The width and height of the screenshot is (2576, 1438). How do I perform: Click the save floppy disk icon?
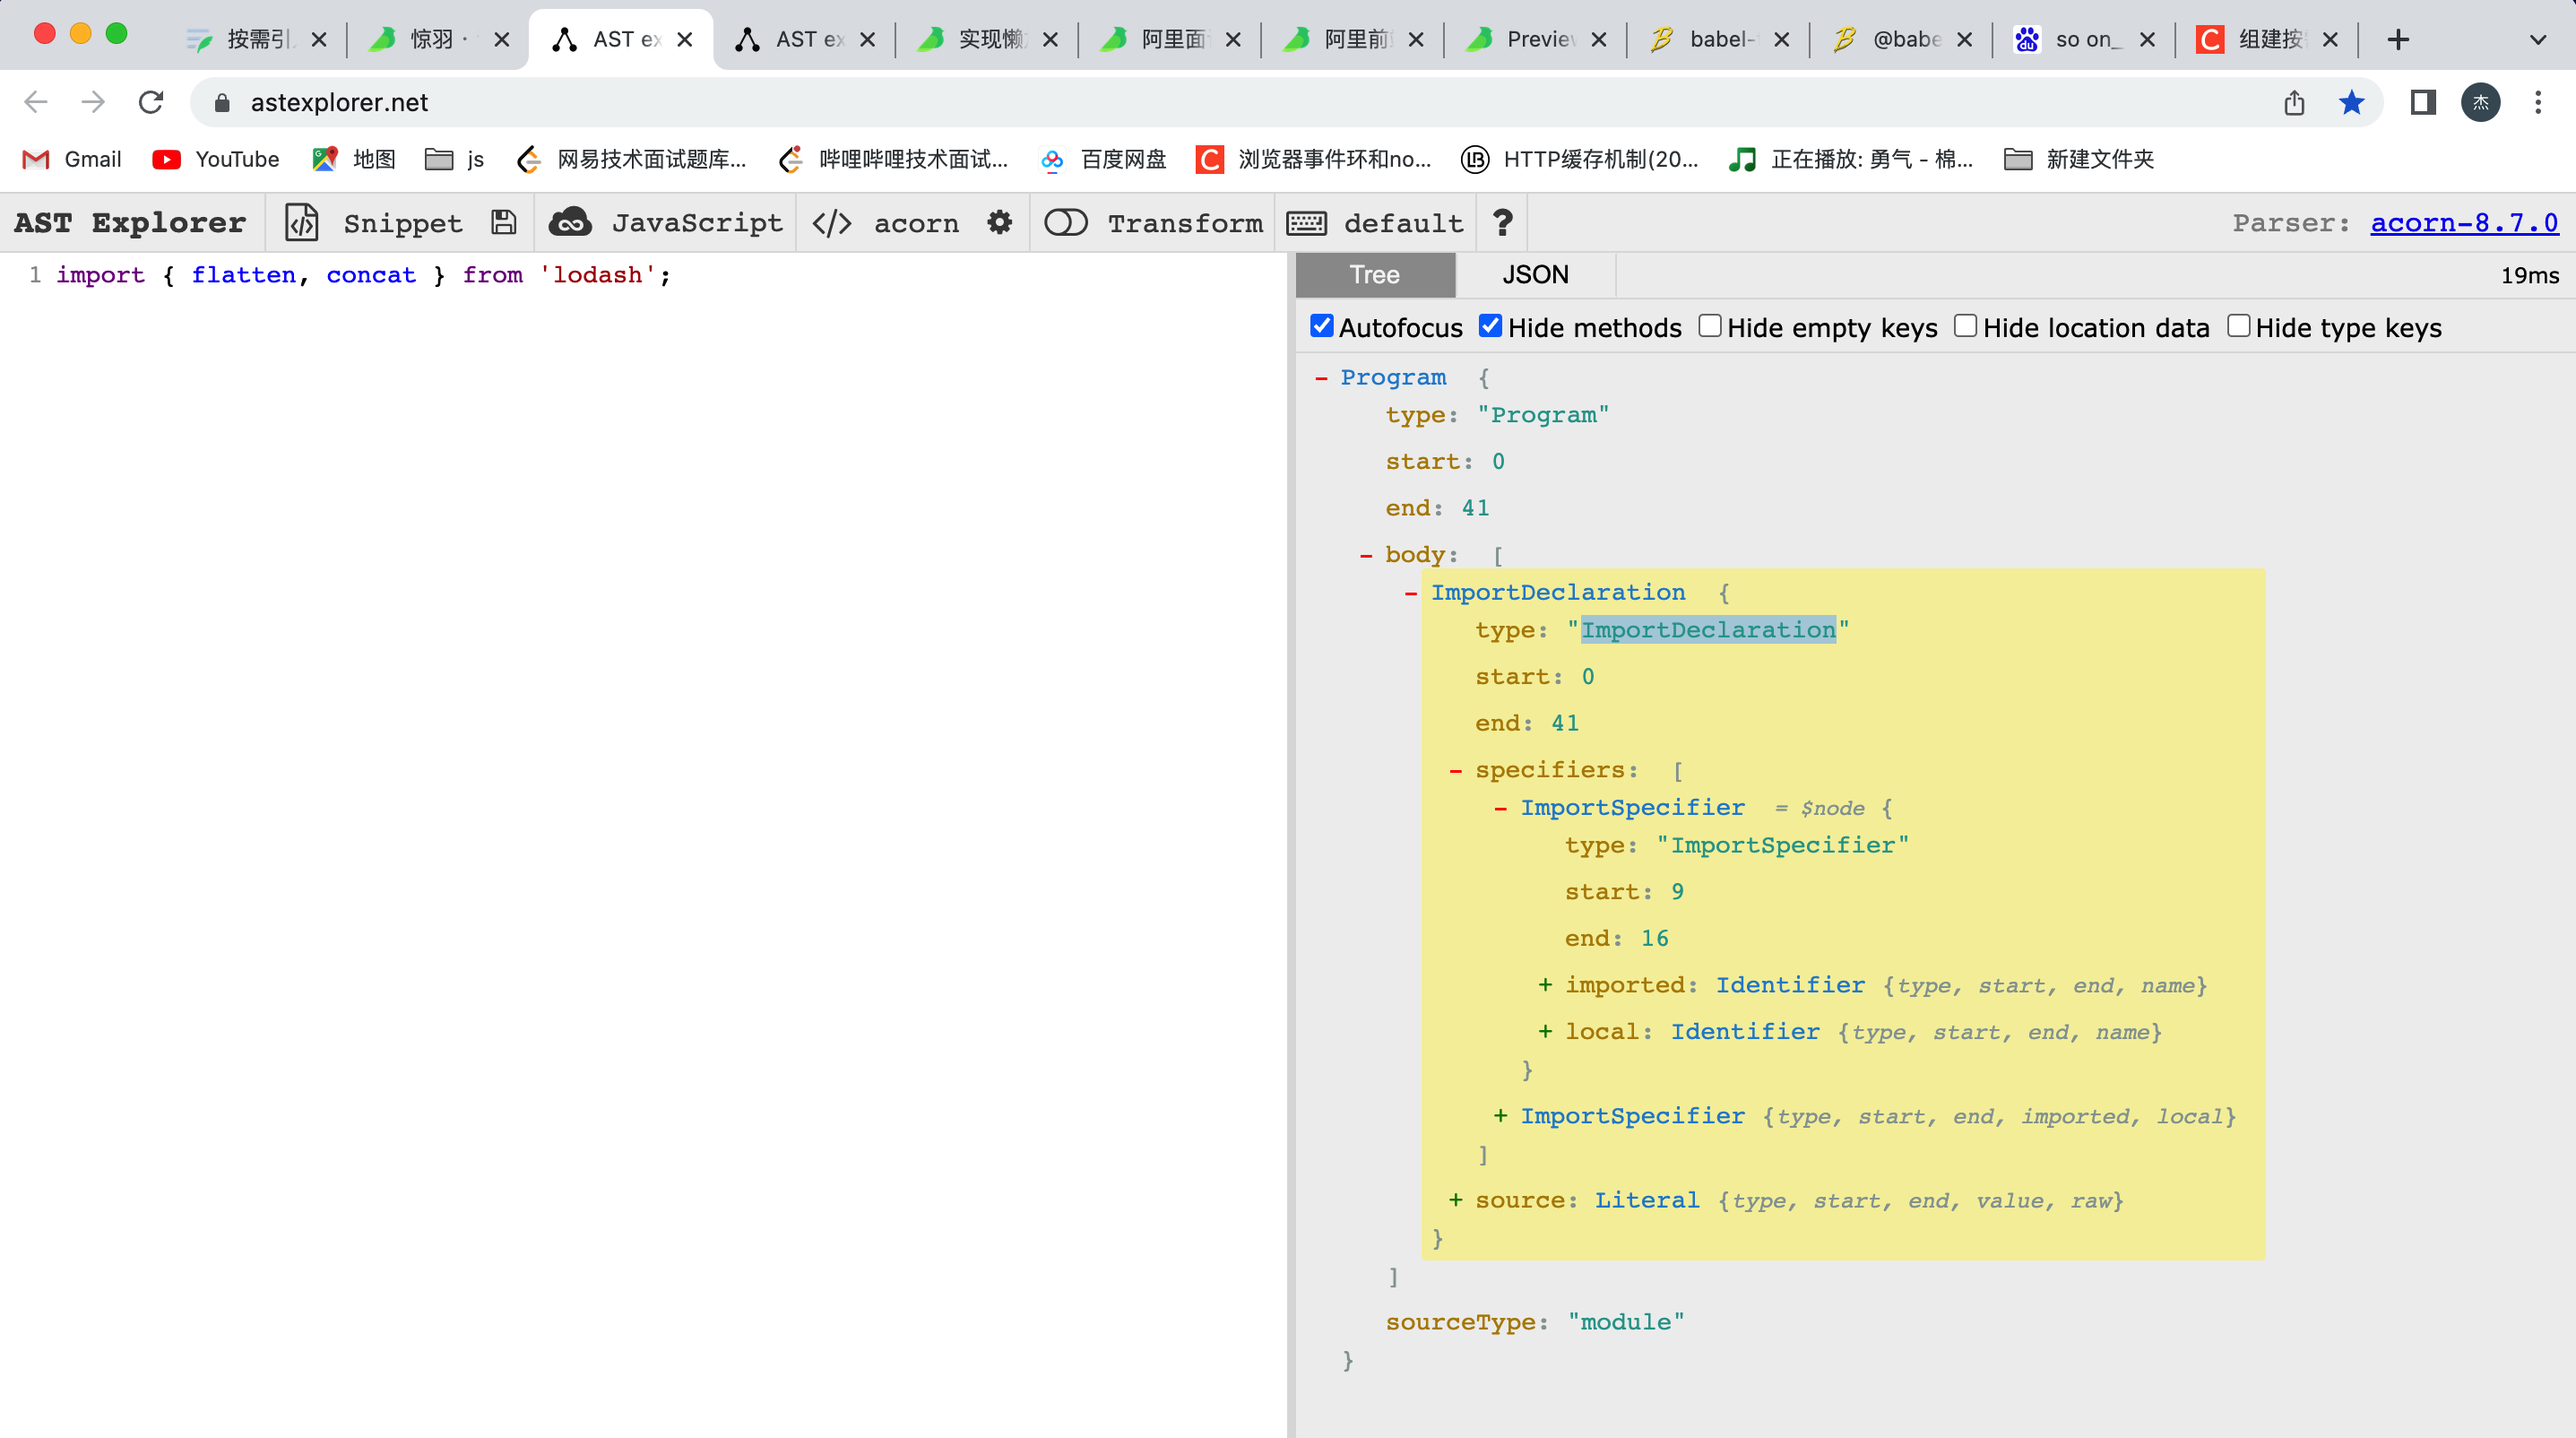(x=504, y=222)
